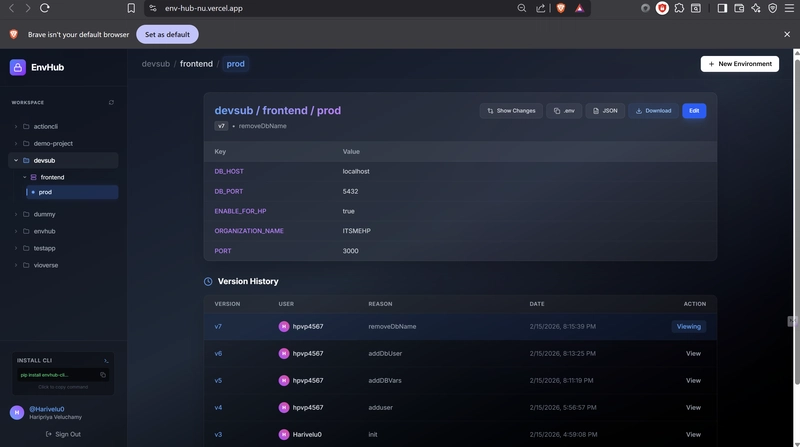Viewport: 800px width, 447px height.
Task: Open Brave Wallet icon in toolbar
Action: [740, 8]
